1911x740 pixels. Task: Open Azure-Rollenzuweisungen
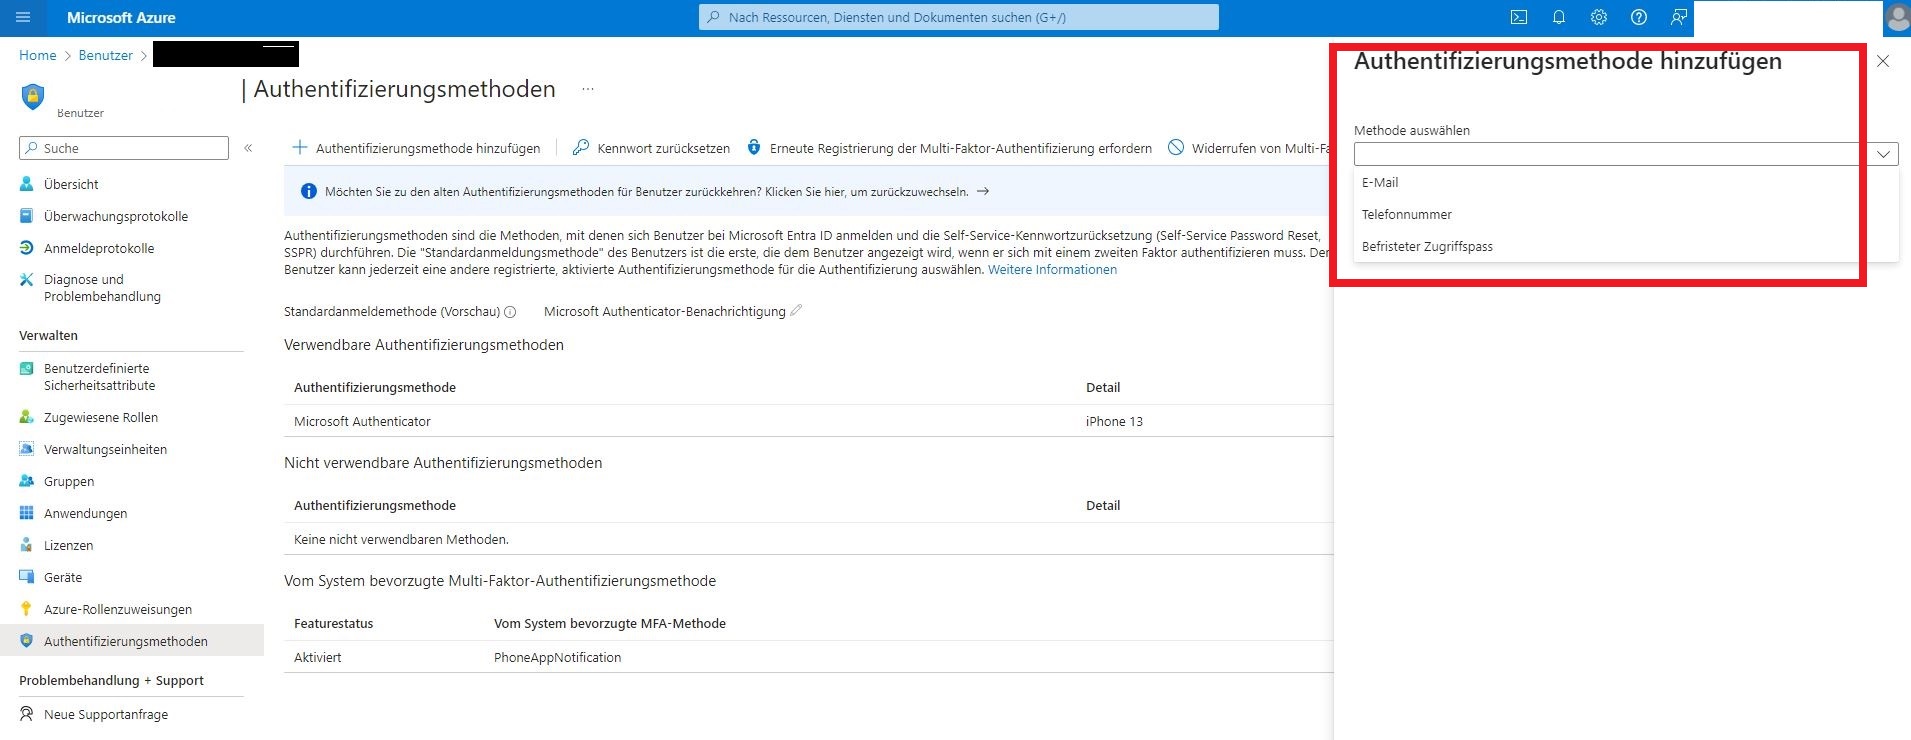point(118,609)
